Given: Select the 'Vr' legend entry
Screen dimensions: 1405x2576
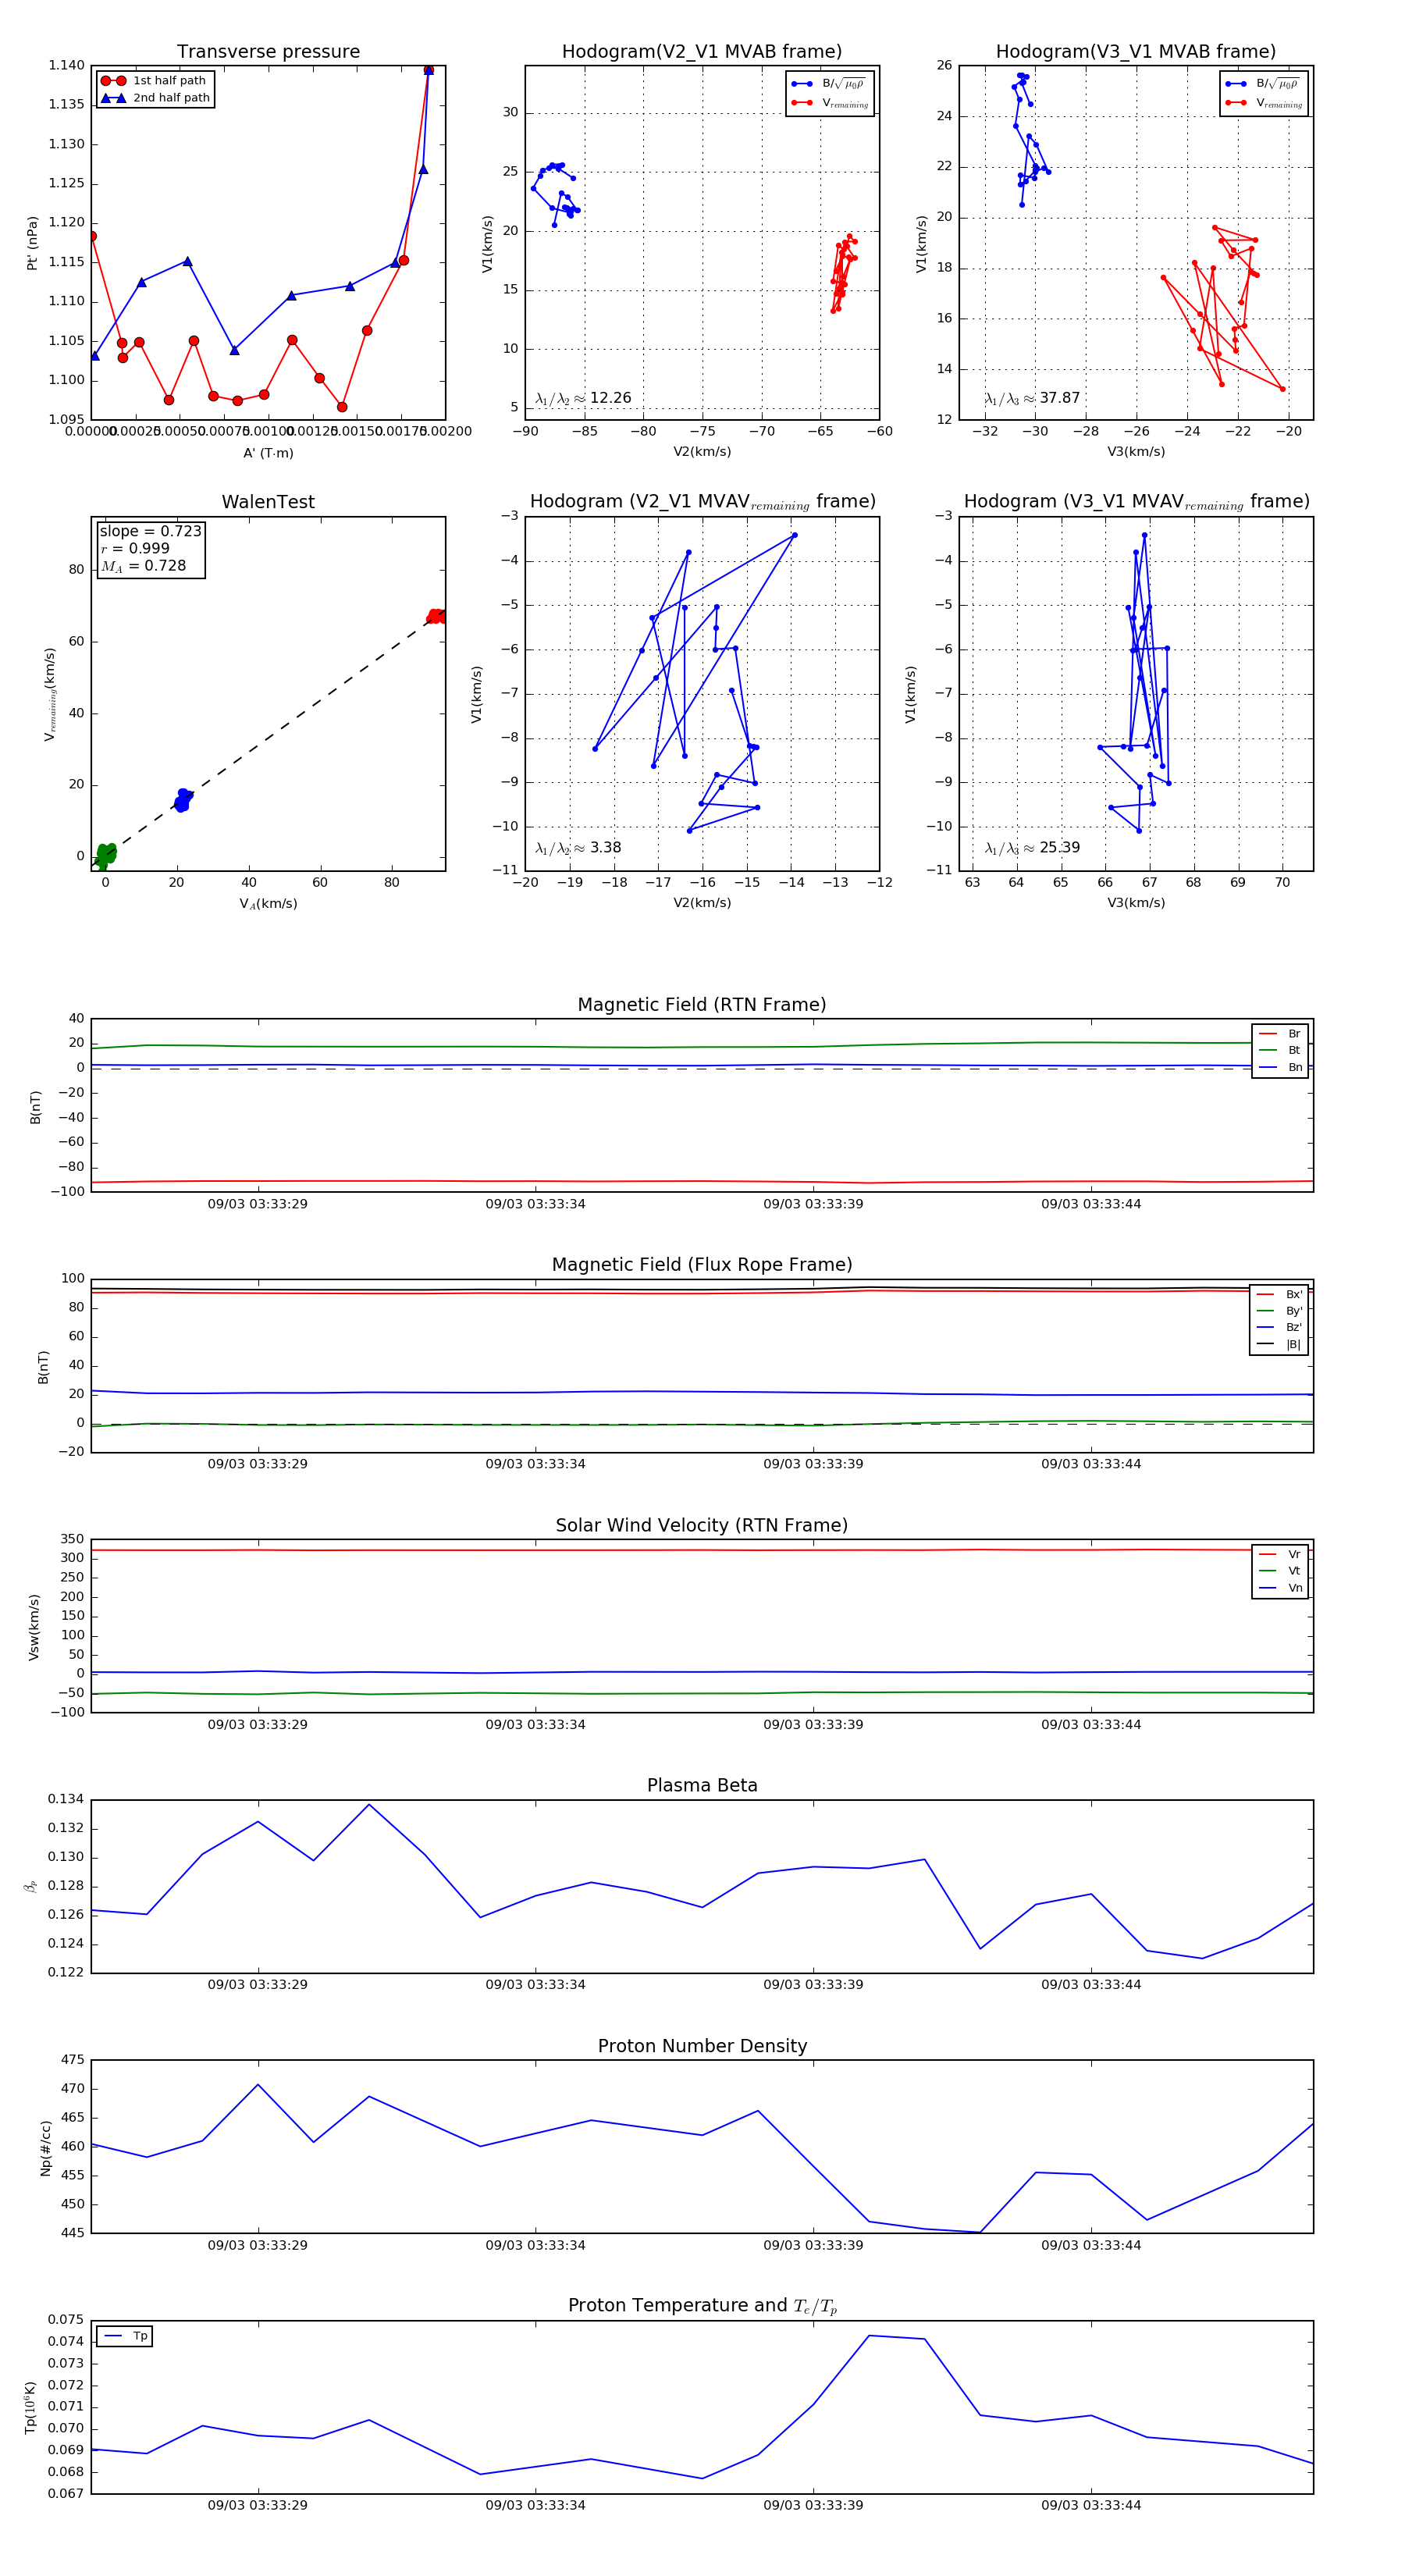Looking at the screenshot, I should pyautogui.click(x=1280, y=1554).
